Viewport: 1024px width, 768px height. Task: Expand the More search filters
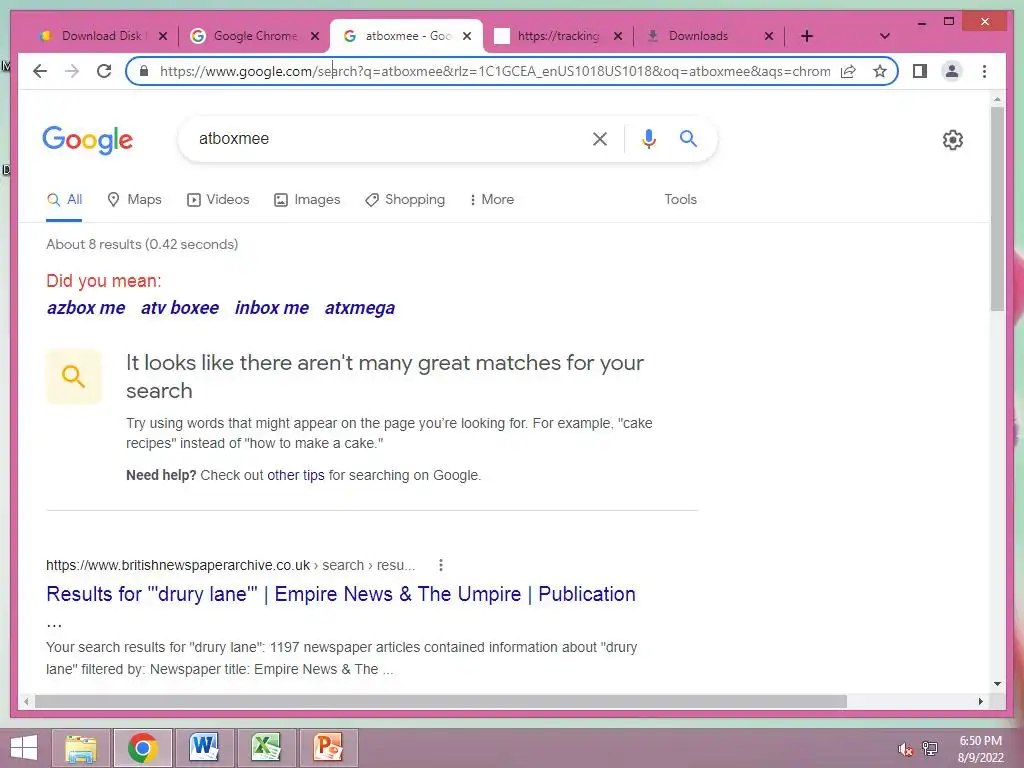[x=492, y=199]
